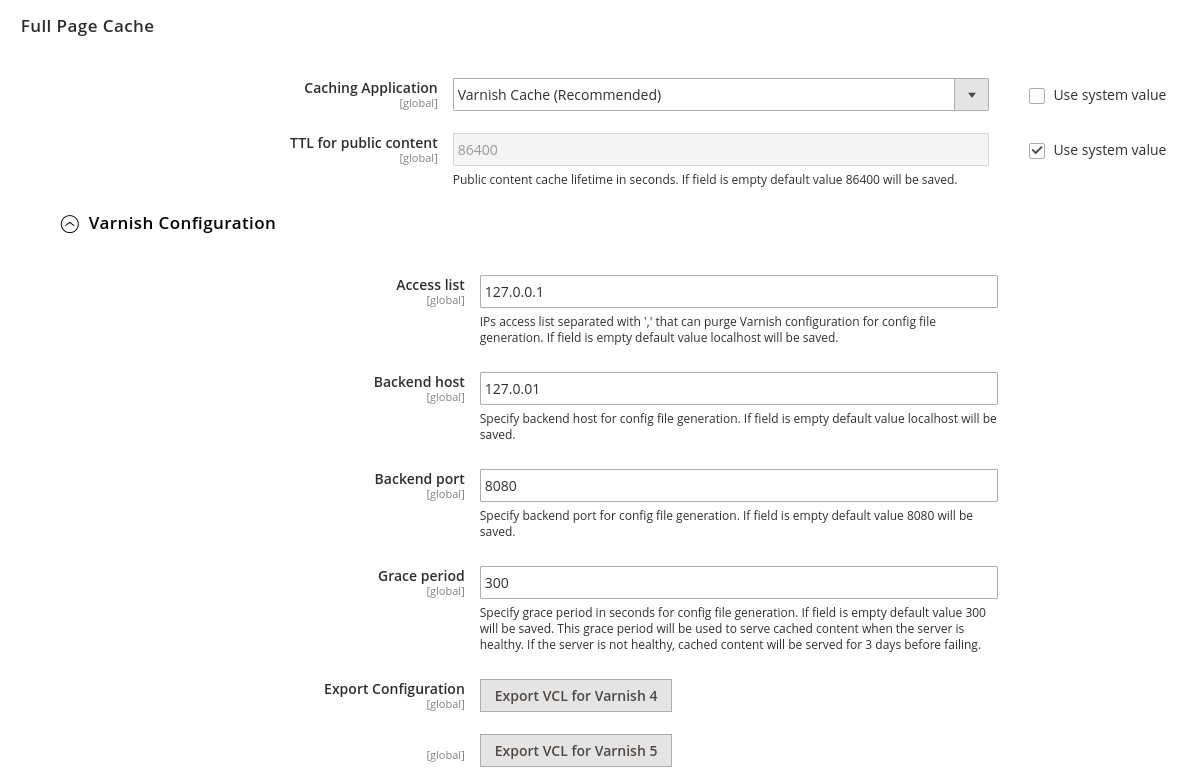Click Export VCL for Varnish 4
The image size is (1194, 779).
(575, 695)
